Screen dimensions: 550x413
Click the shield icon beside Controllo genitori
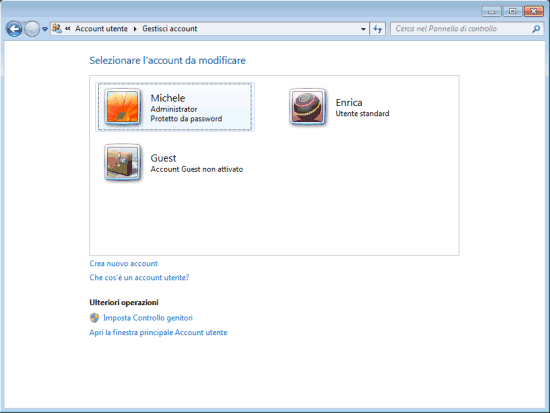94,318
